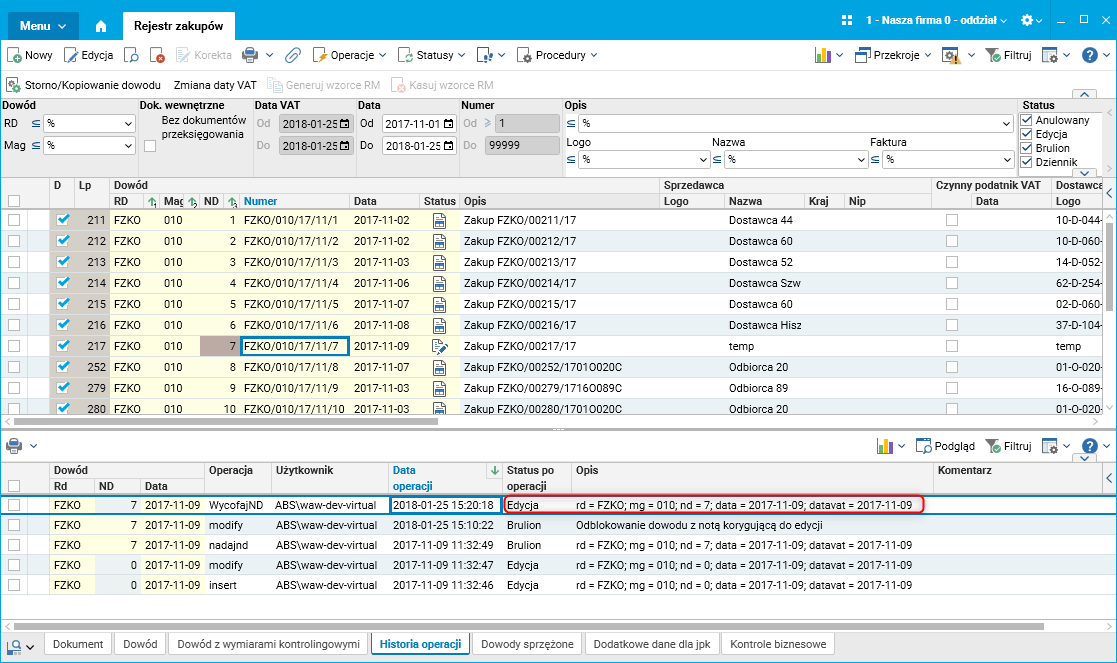This screenshot has width=1117, height=663.
Task: Uncheck the Brulion status checkbox
Action: pos(1026,148)
